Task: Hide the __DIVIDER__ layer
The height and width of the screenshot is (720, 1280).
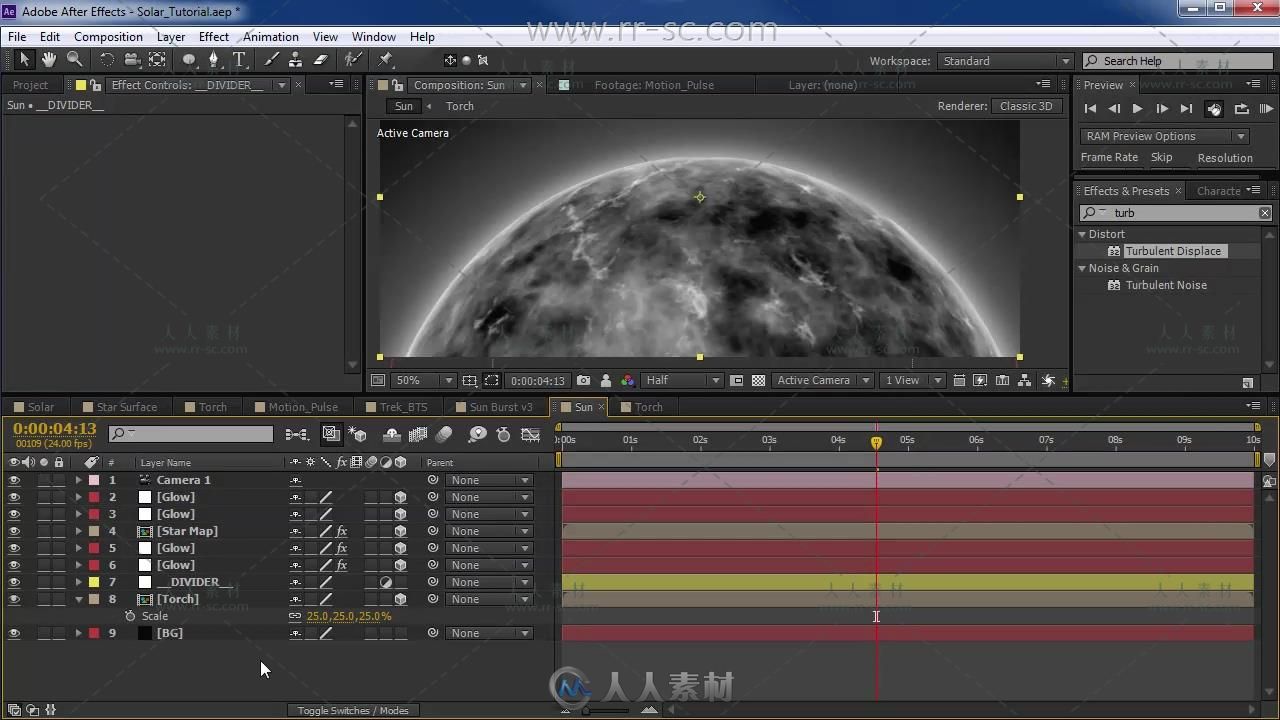Action: (x=14, y=582)
